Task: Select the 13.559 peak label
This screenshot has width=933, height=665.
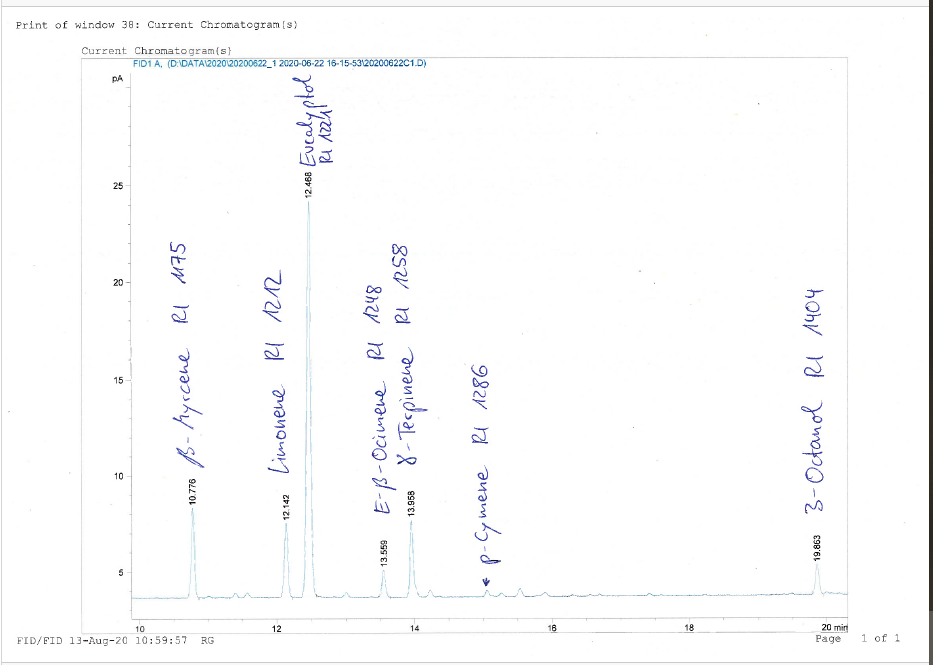Action: (383, 552)
